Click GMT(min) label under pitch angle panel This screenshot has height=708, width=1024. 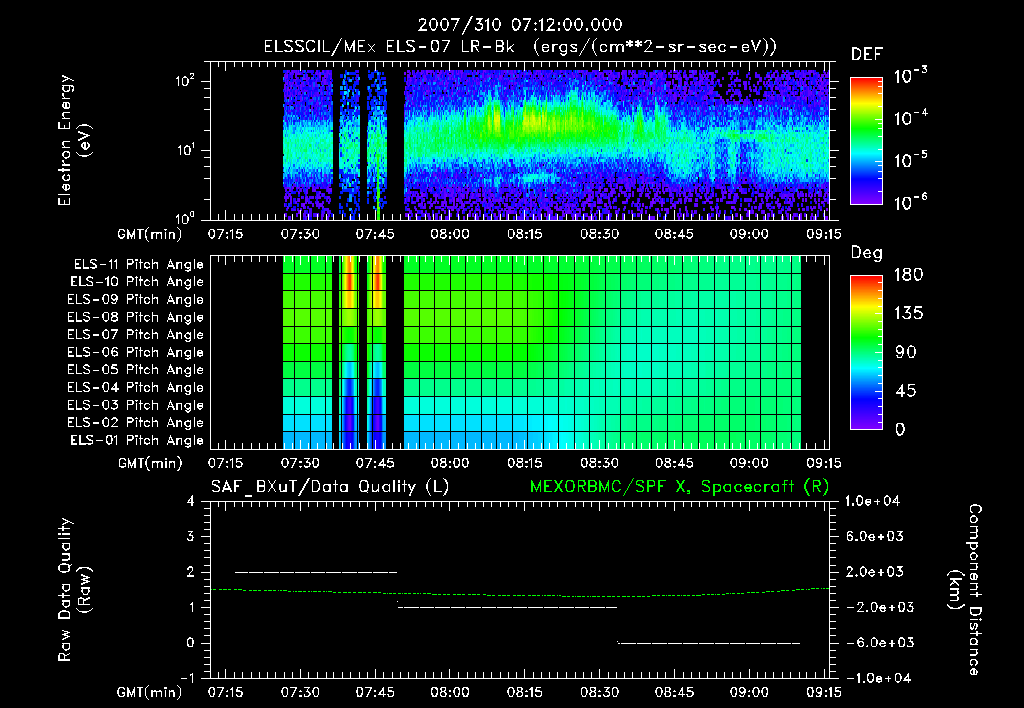click(150, 464)
